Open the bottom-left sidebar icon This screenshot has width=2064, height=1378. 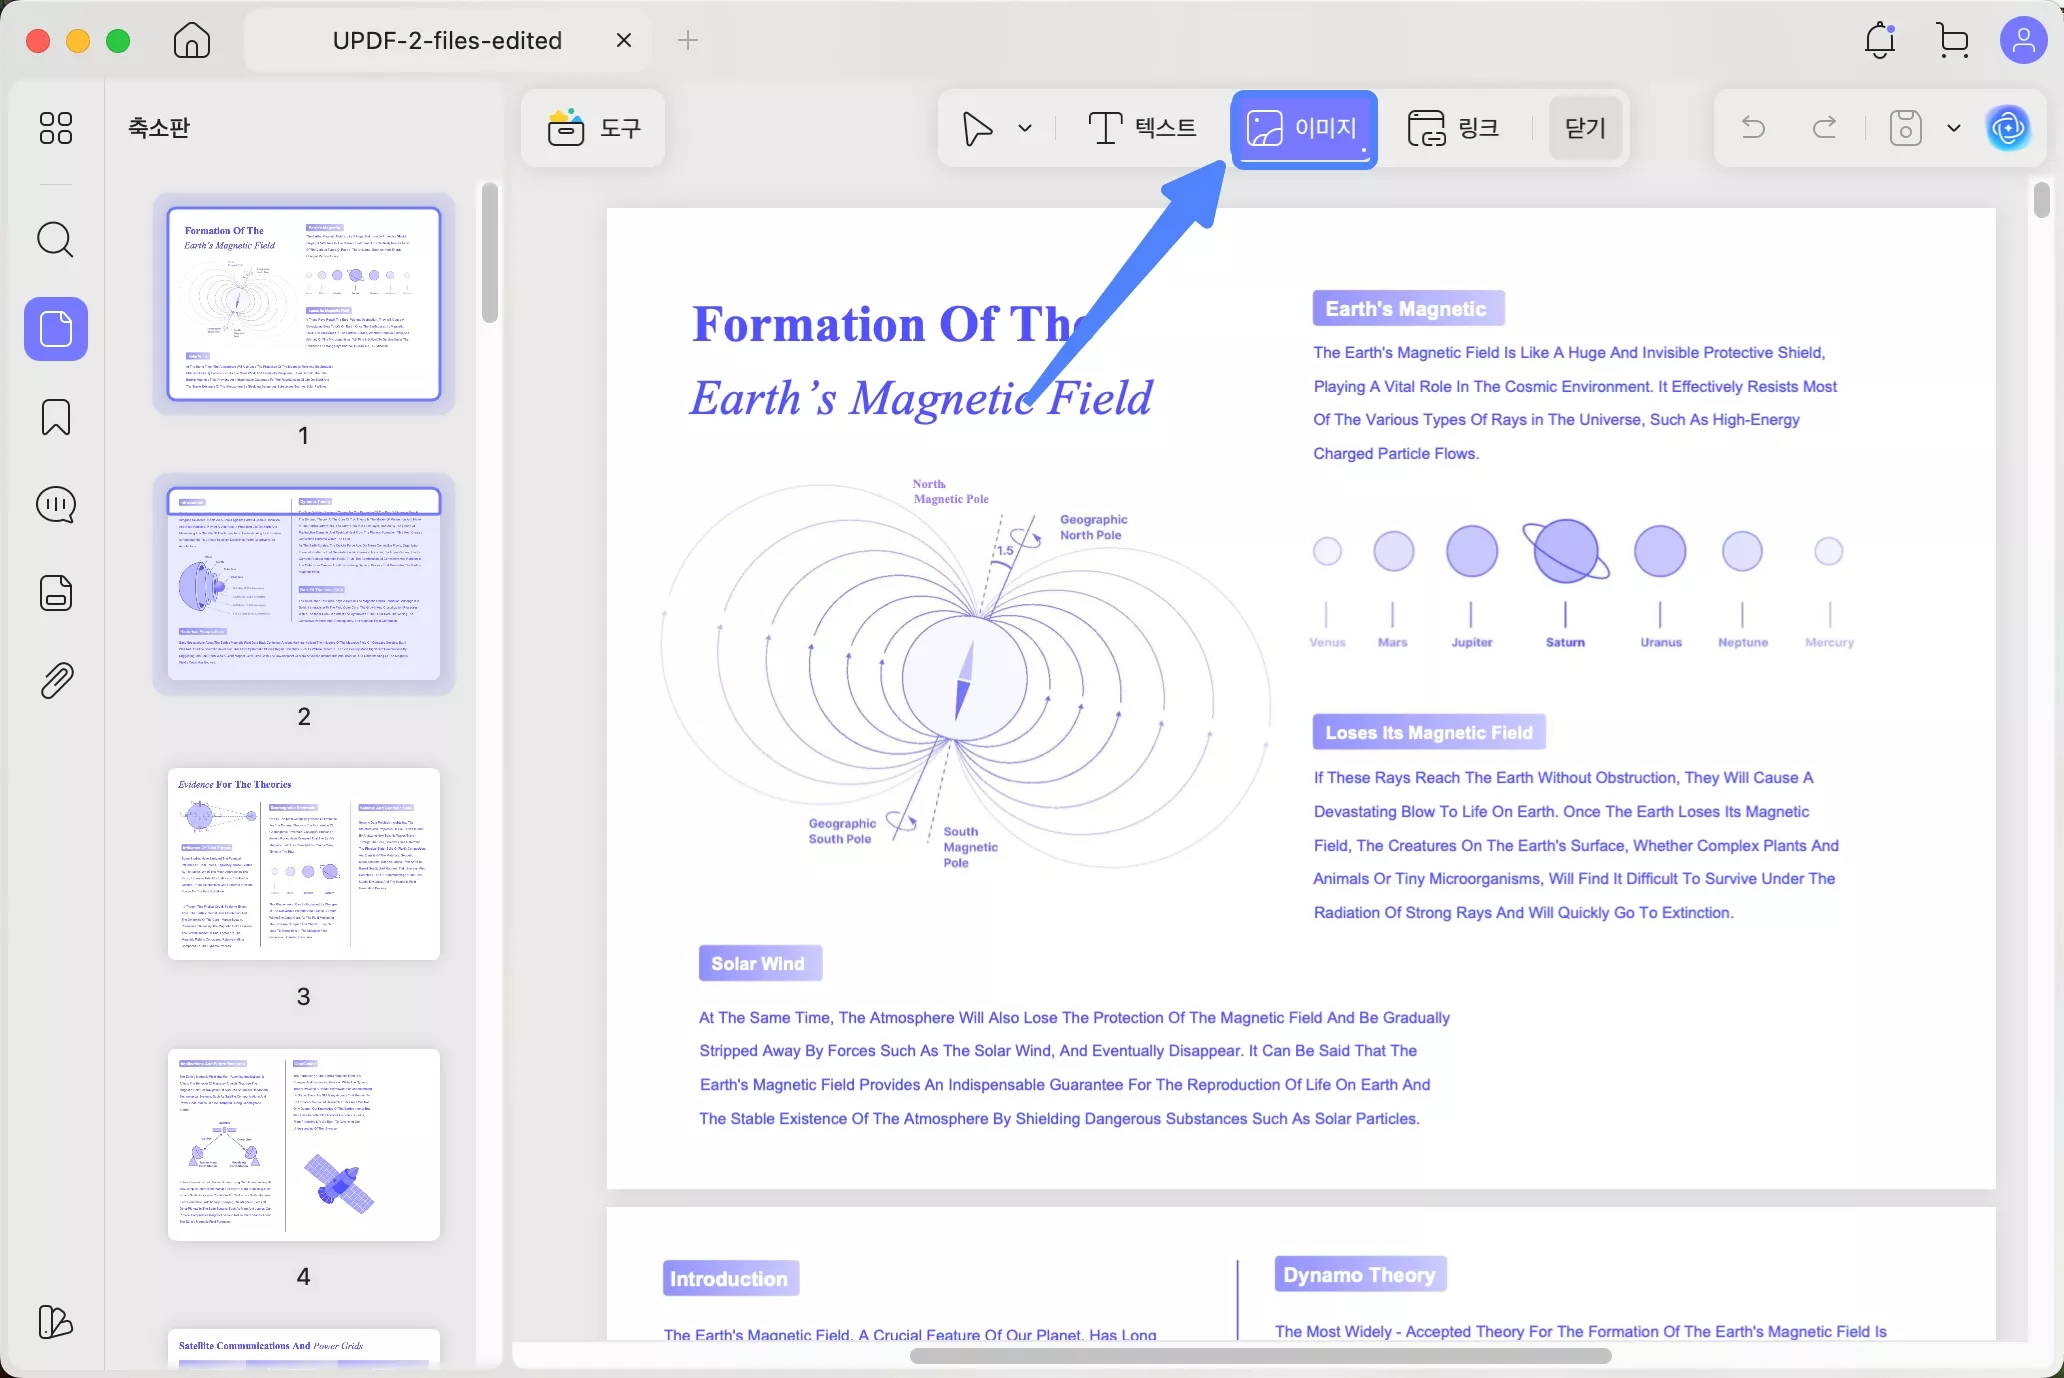pyautogui.click(x=56, y=1322)
